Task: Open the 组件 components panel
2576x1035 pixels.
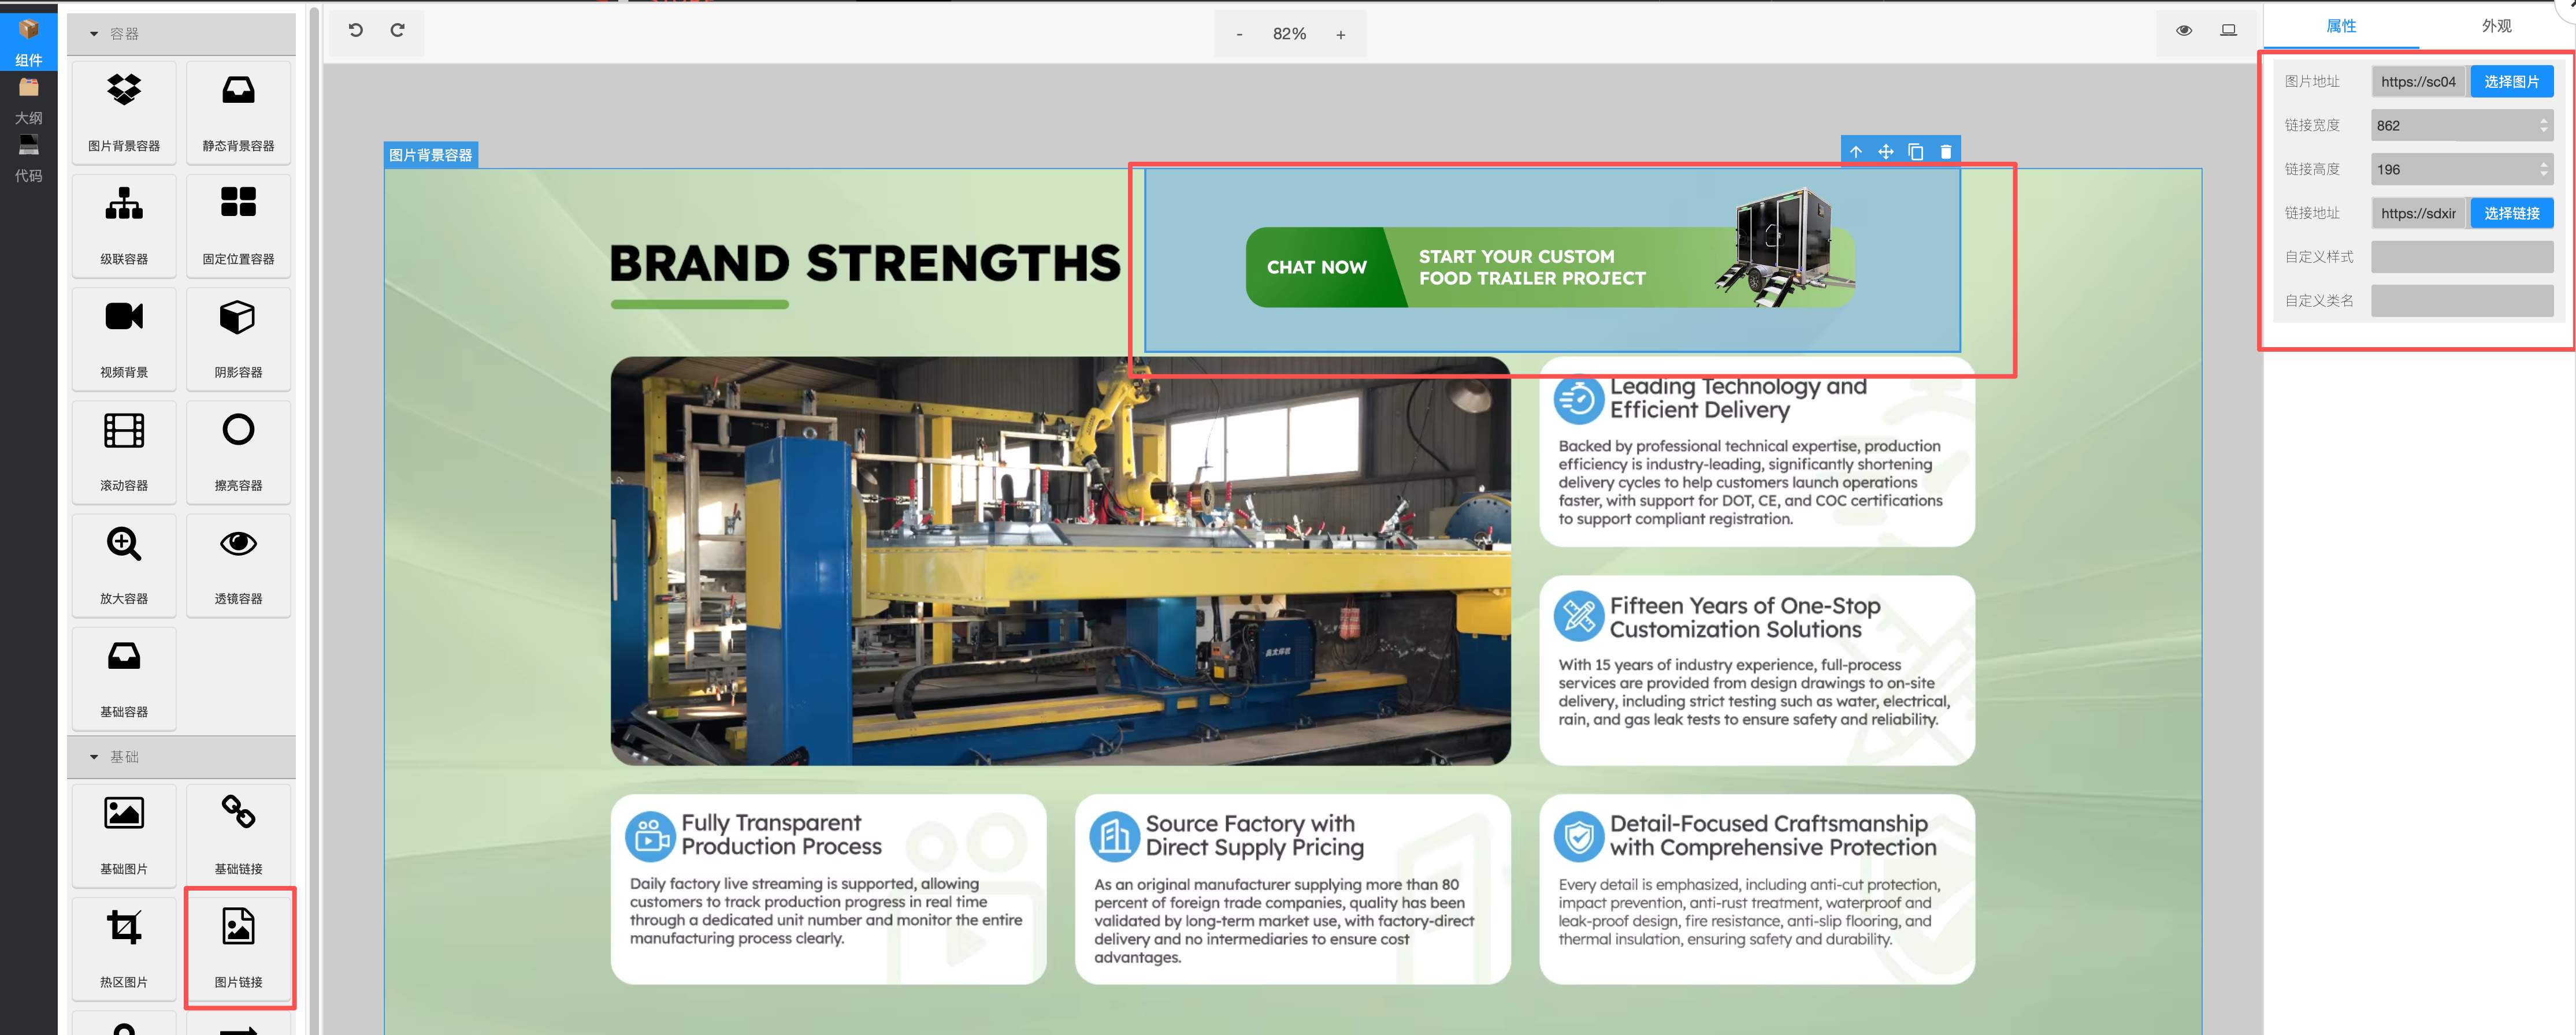Action: [28, 43]
